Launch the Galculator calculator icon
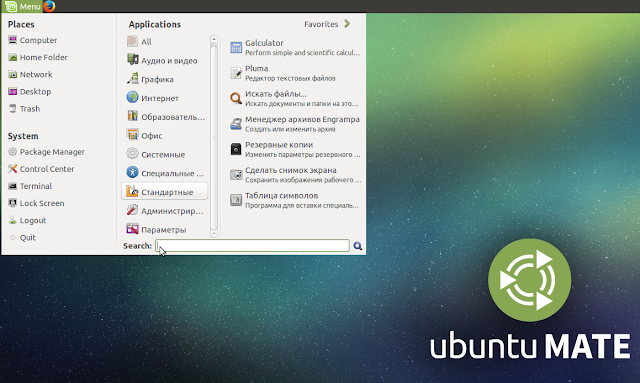 pyautogui.click(x=236, y=47)
